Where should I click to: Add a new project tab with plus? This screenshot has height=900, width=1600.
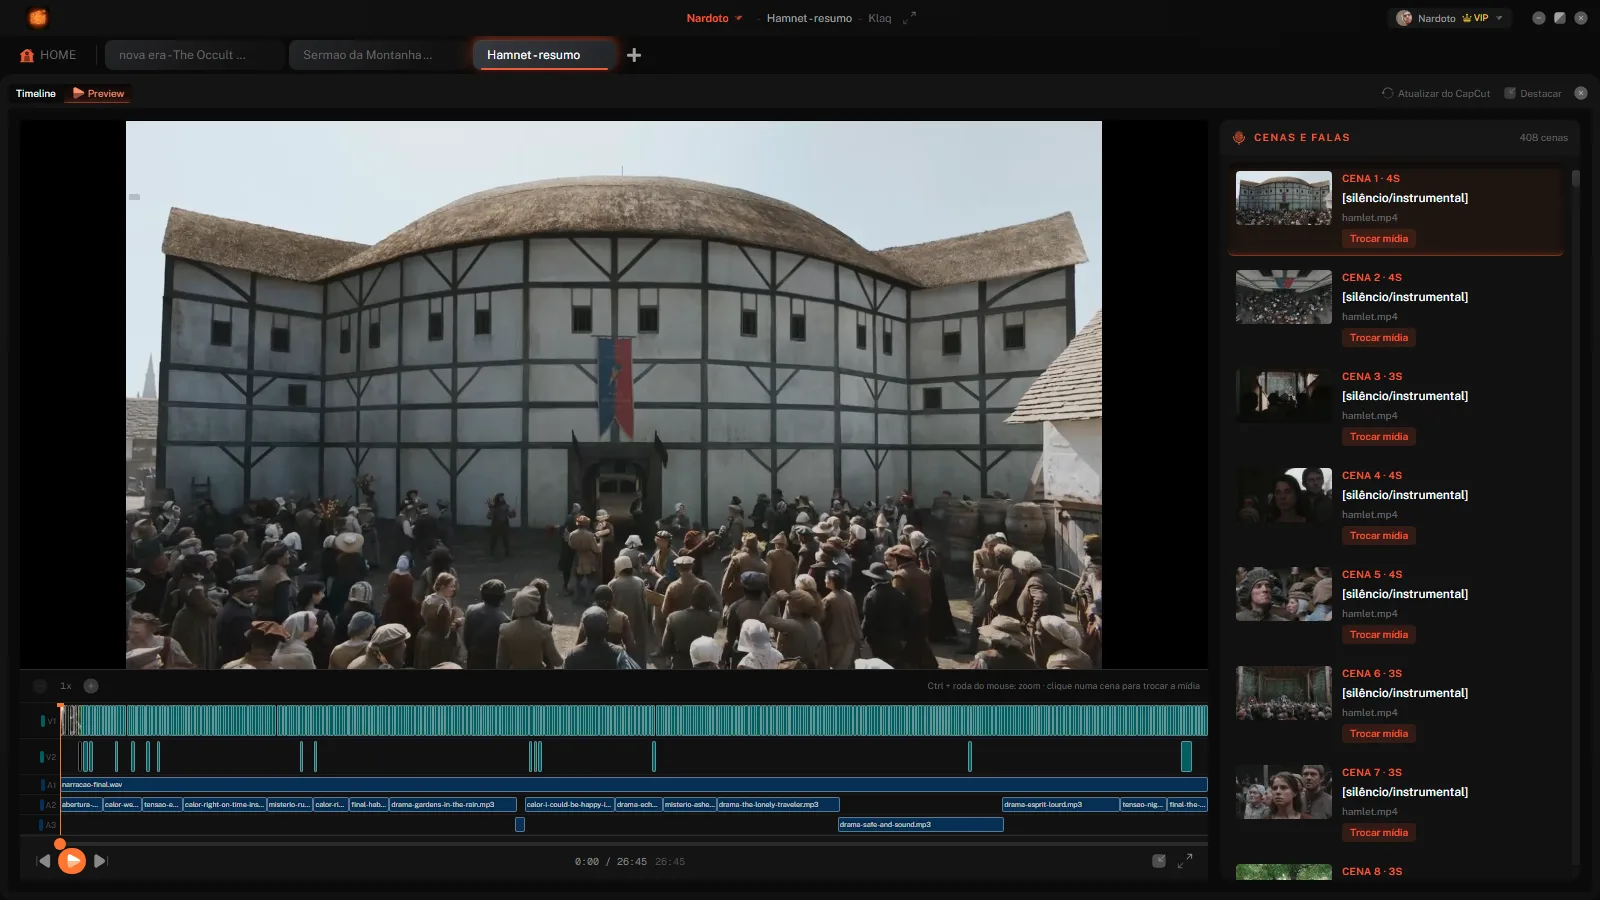pos(634,55)
